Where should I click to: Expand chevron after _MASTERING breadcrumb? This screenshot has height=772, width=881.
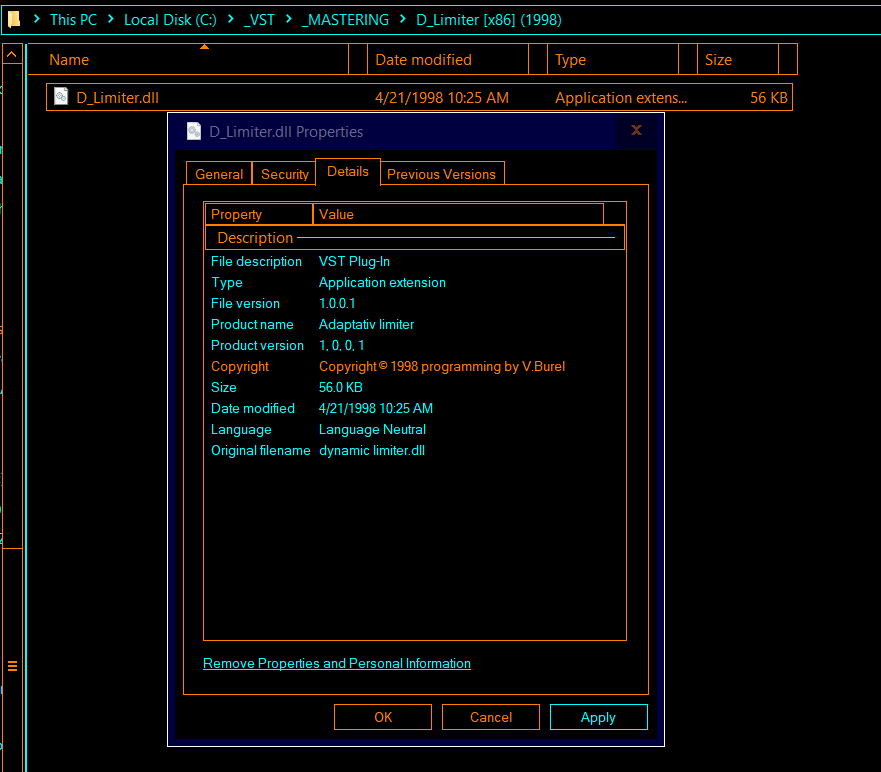pyautogui.click(x=403, y=20)
